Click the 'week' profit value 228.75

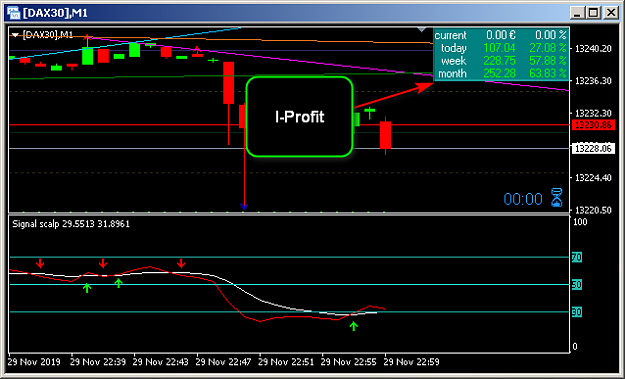(x=499, y=61)
